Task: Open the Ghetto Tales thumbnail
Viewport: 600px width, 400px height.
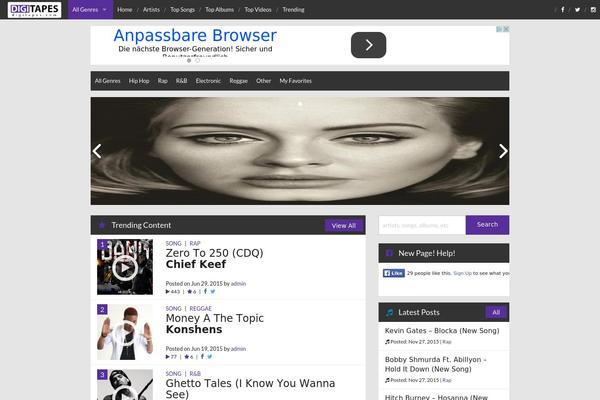Action: click(x=125, y=385)
